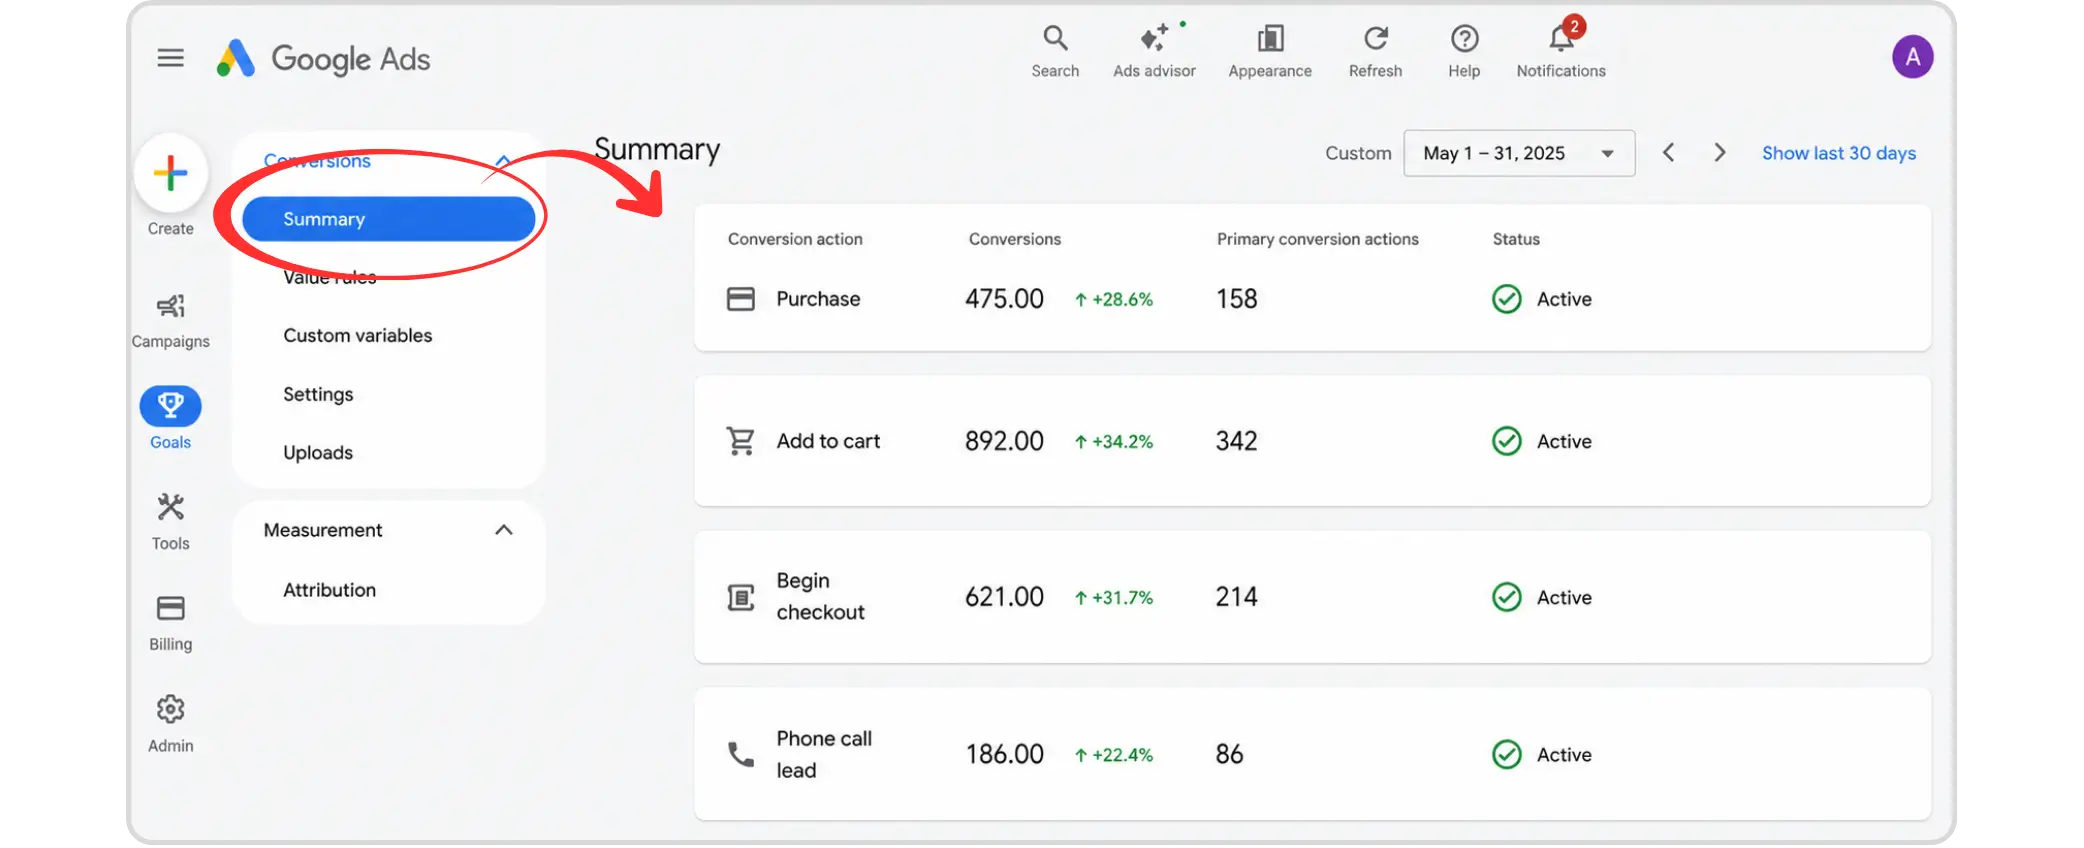Click Show last 30 days link
This screenshot has width=2084, height=848.
[x=1839, y=153]
